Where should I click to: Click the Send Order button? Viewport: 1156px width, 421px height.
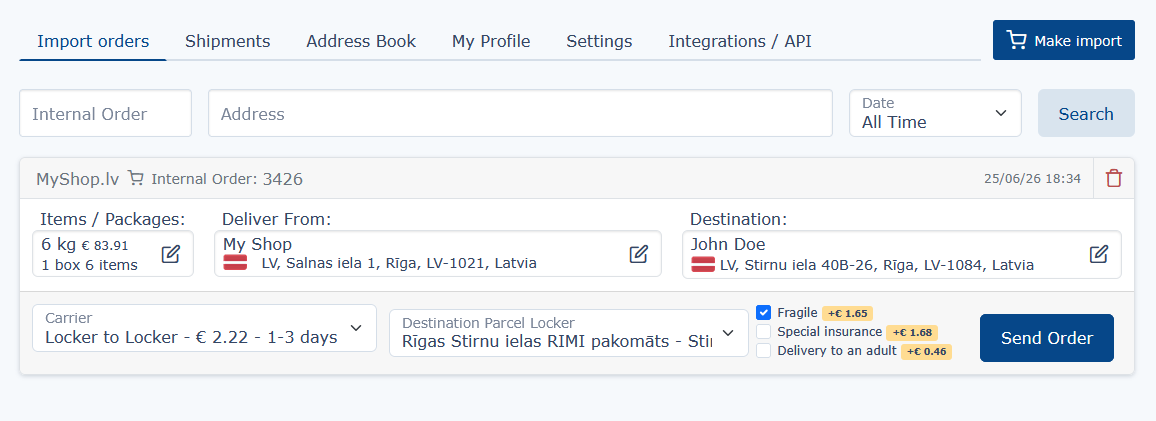[1047, 338]
